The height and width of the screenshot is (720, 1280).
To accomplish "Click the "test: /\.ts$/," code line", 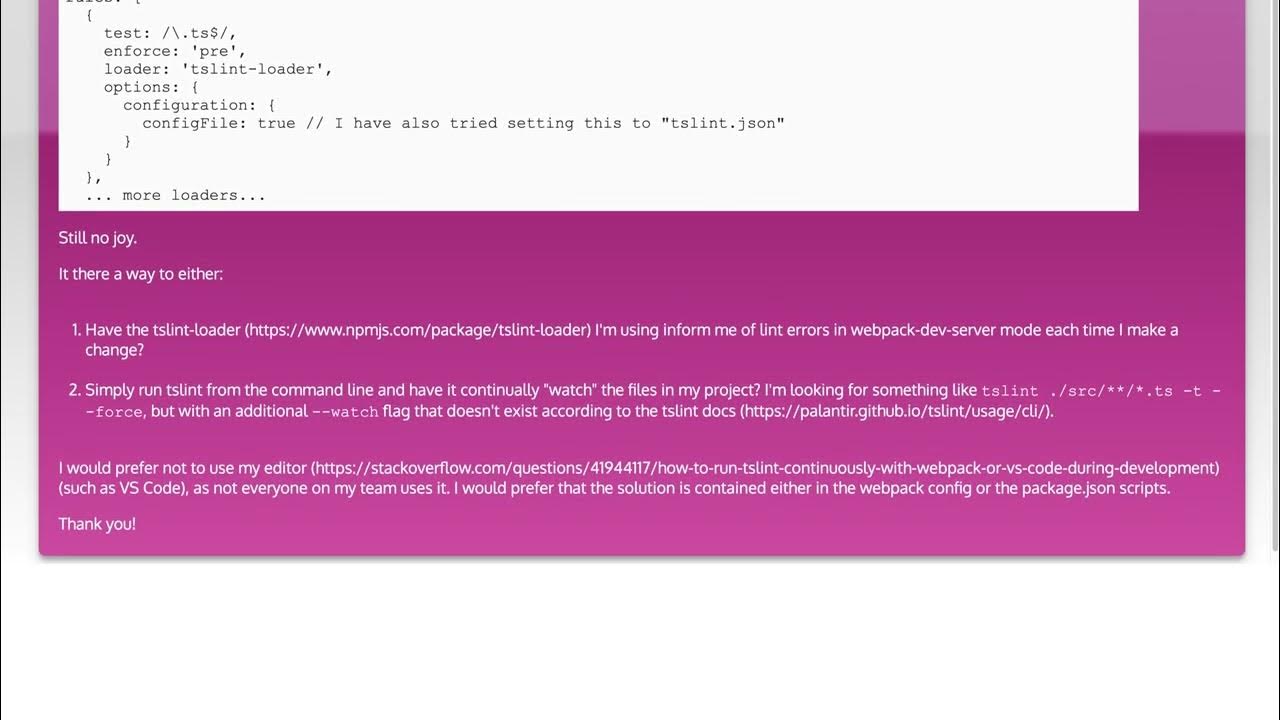I will coord(170,33).
